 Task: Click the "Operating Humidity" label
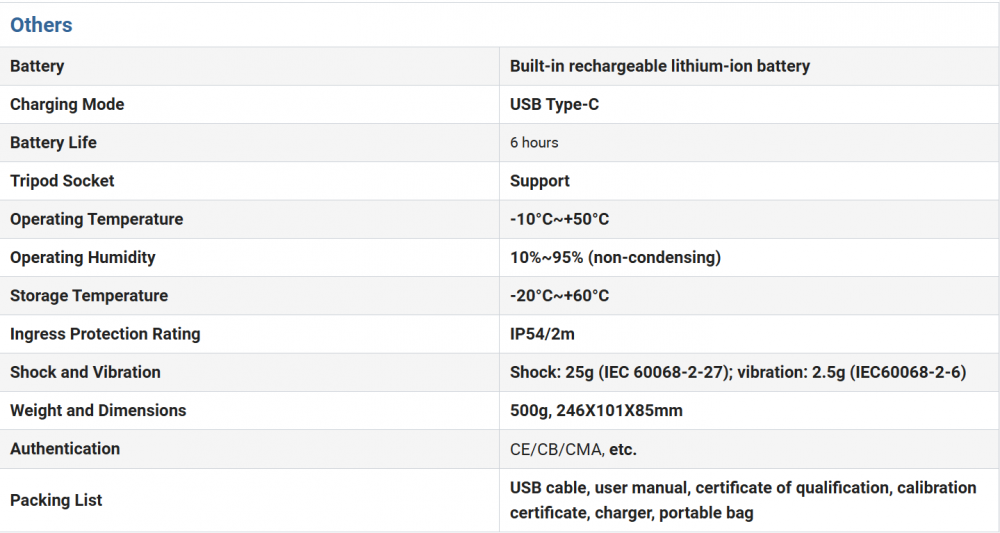(83, 257)
